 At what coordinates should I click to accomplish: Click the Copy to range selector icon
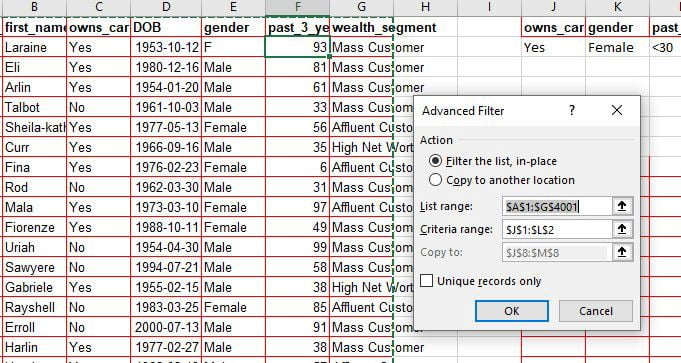coord(622,252)
